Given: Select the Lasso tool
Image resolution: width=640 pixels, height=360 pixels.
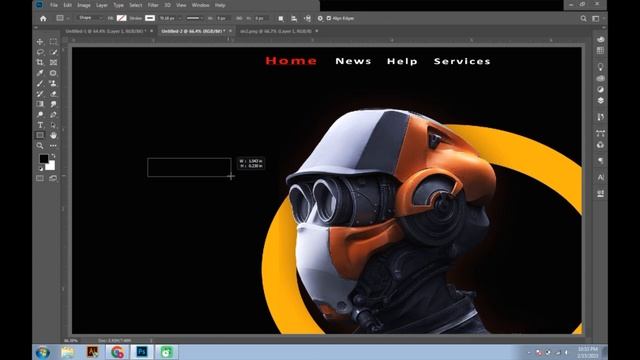Looking at the screenshot, I should [x=40, y=52].
